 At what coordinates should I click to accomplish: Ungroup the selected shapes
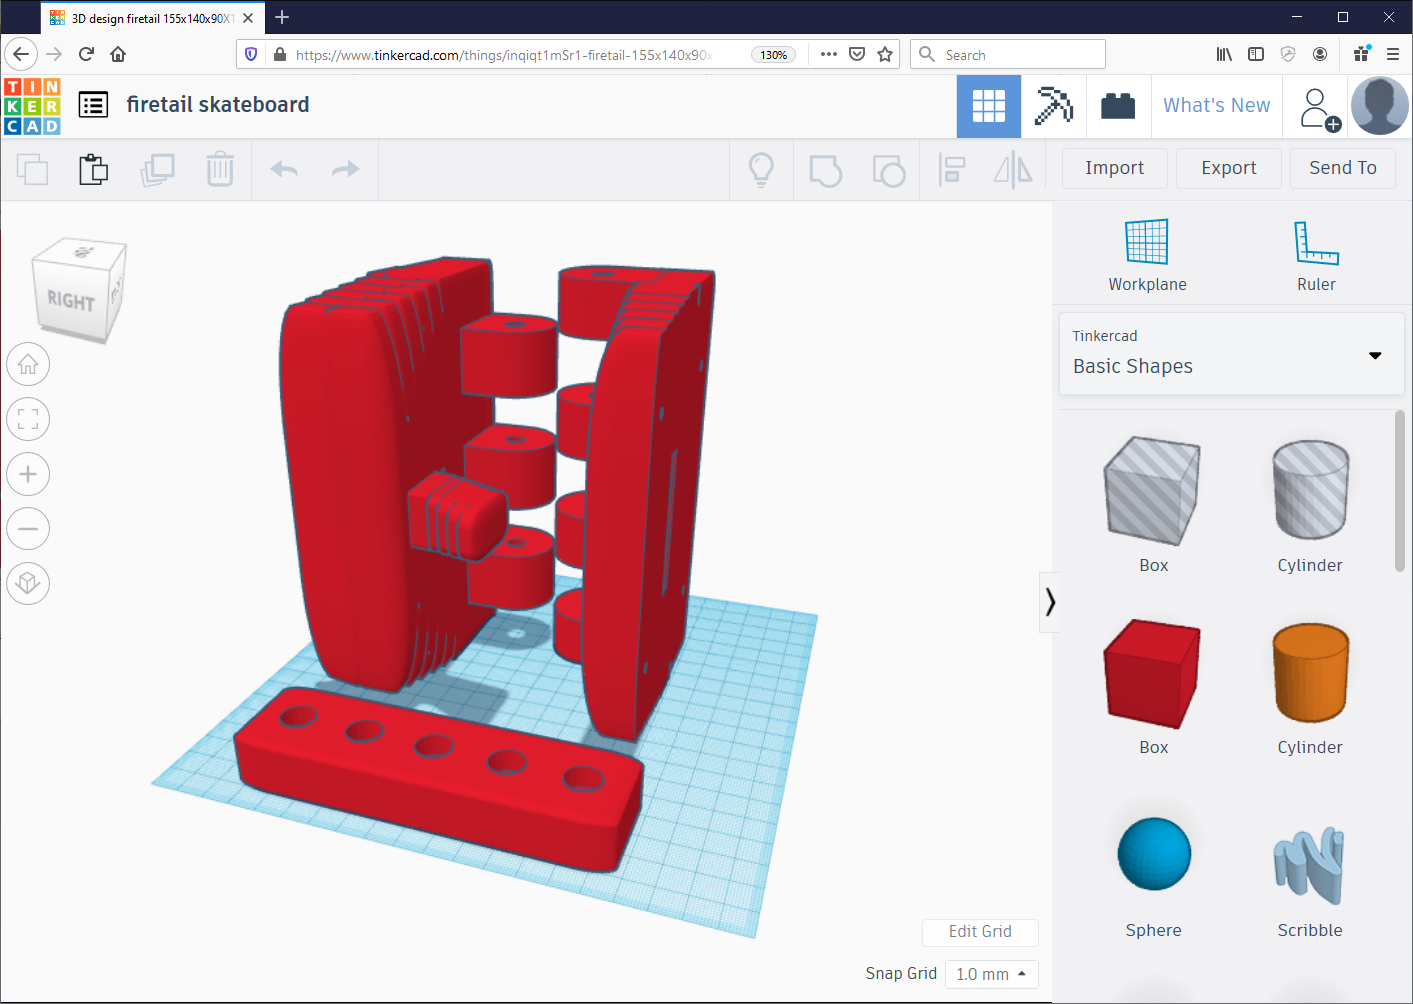click(x=889, y=170)
